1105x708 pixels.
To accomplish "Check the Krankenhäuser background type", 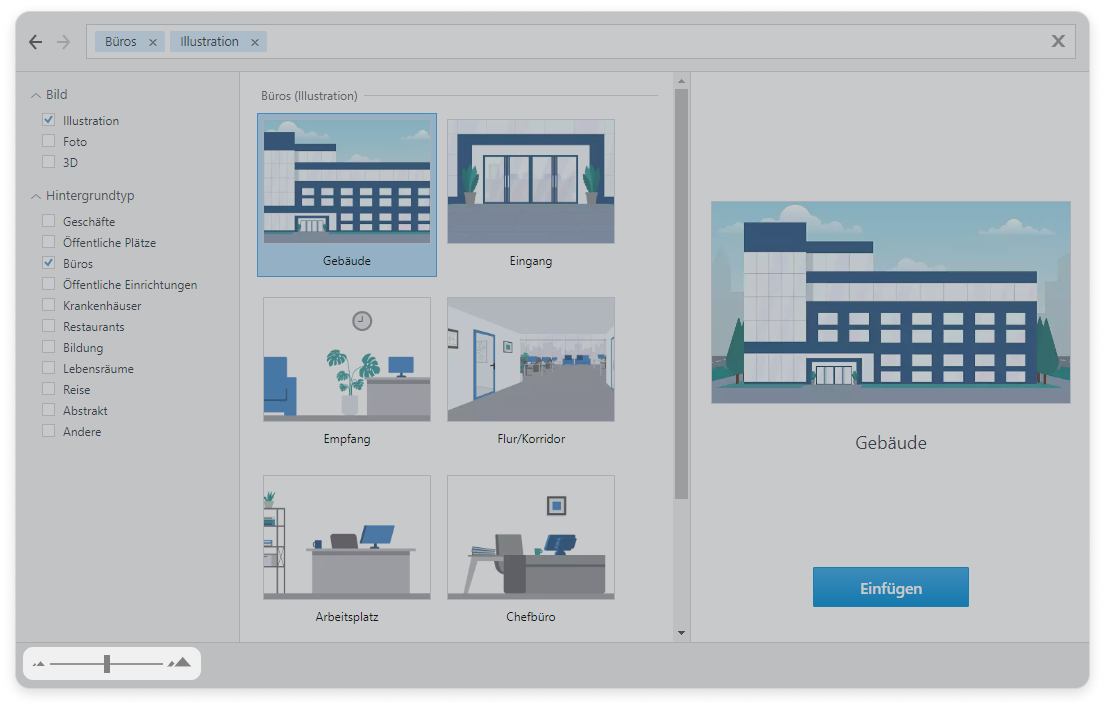I will coord(49,305).
